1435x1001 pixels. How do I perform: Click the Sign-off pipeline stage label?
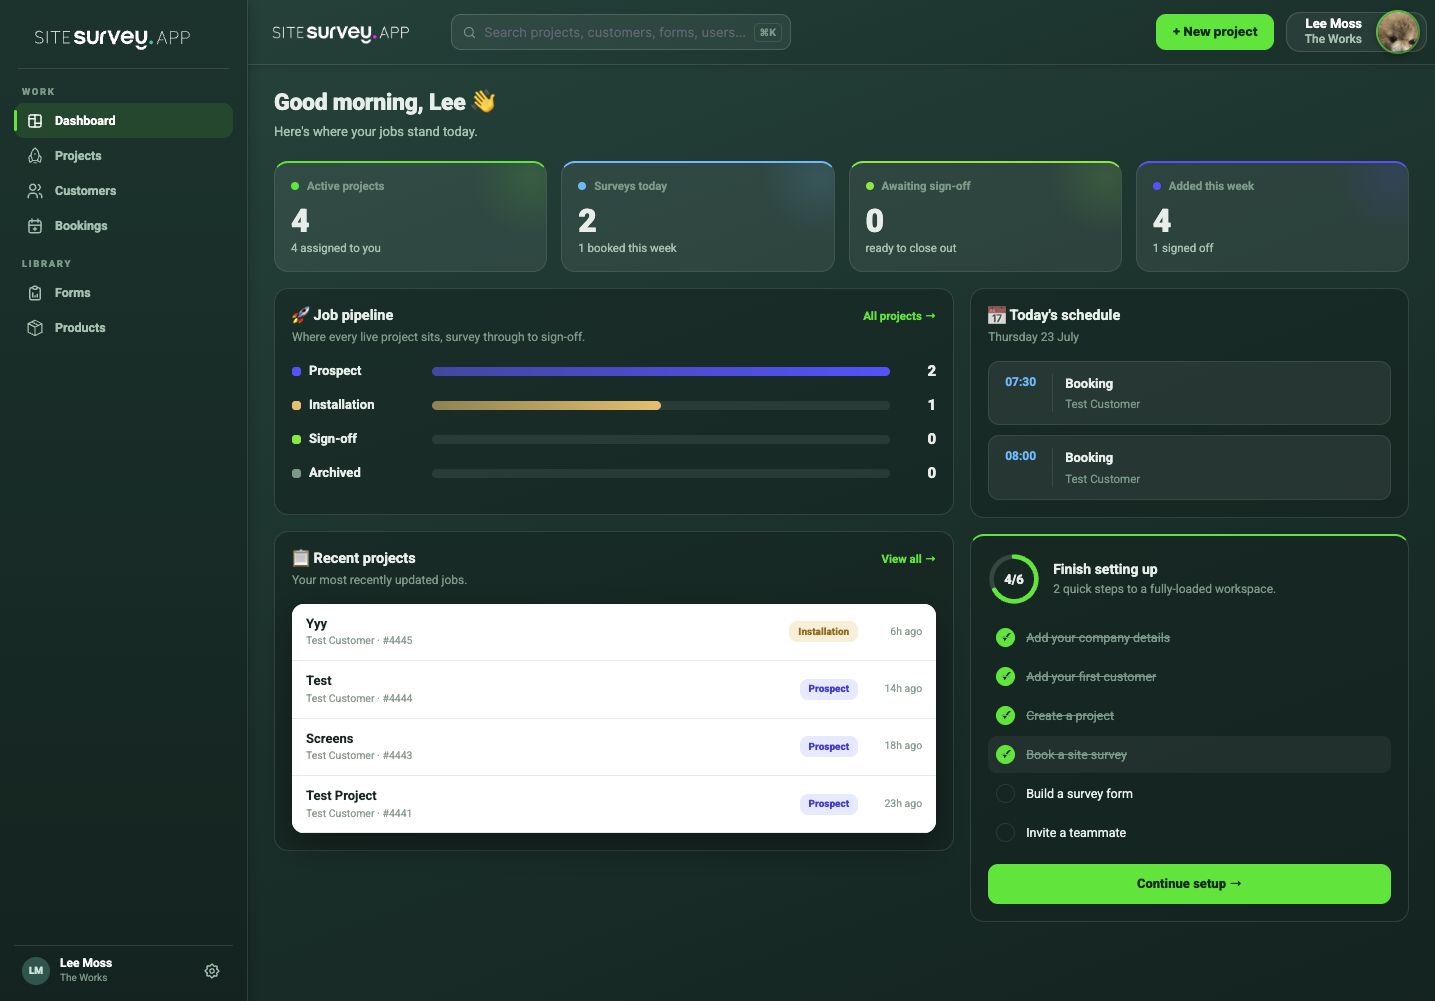point(332,439)
